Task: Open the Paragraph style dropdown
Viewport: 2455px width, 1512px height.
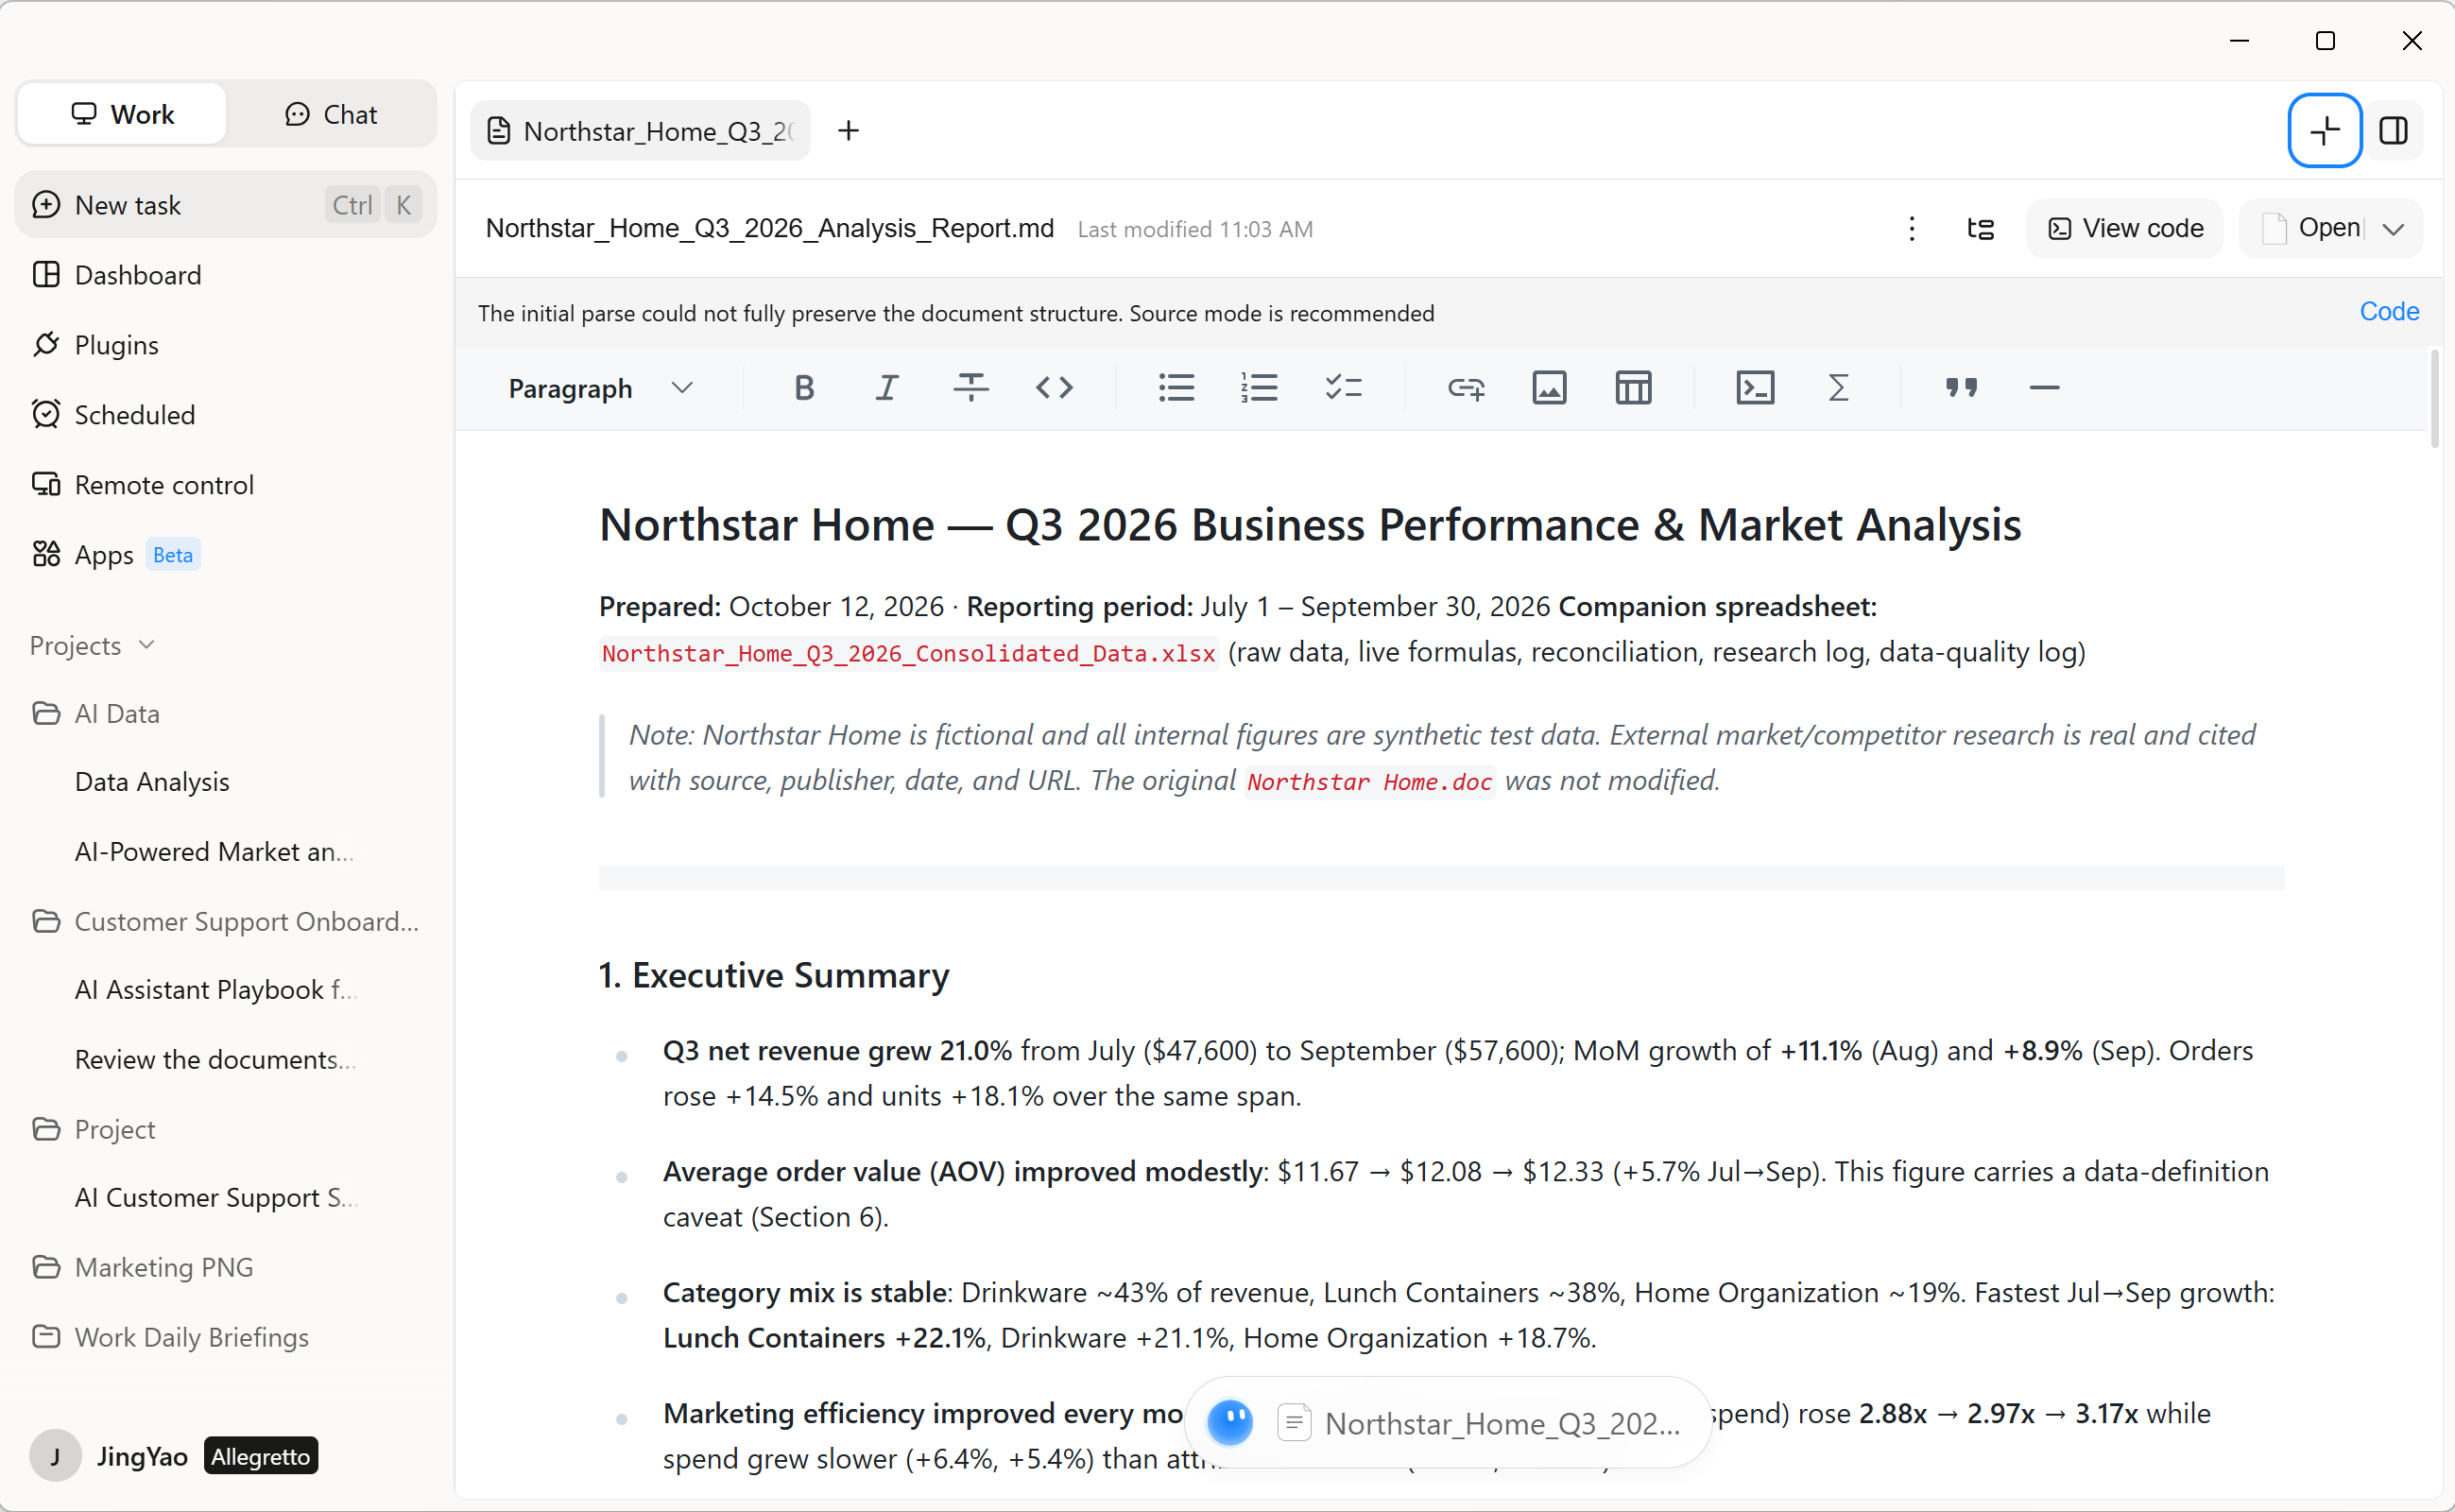Action: 599,388
